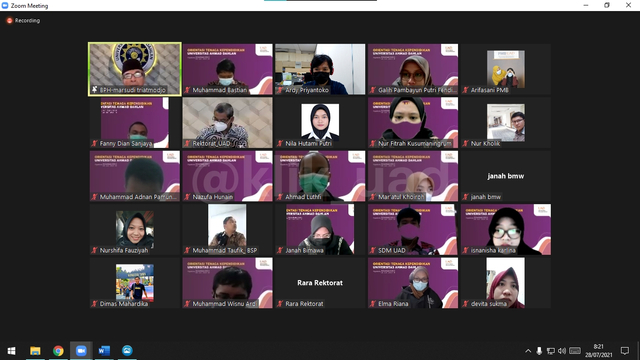
Task: Select Nazufa Hunain video tile
Action: (x=227, y=176)
